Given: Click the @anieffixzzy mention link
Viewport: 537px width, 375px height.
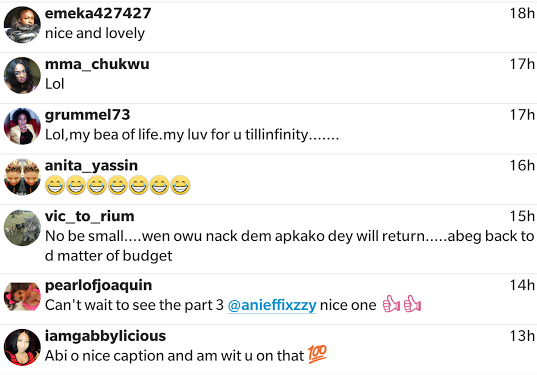Looking at the screenshot, I should pyautogui.click(x=272, y=305).
